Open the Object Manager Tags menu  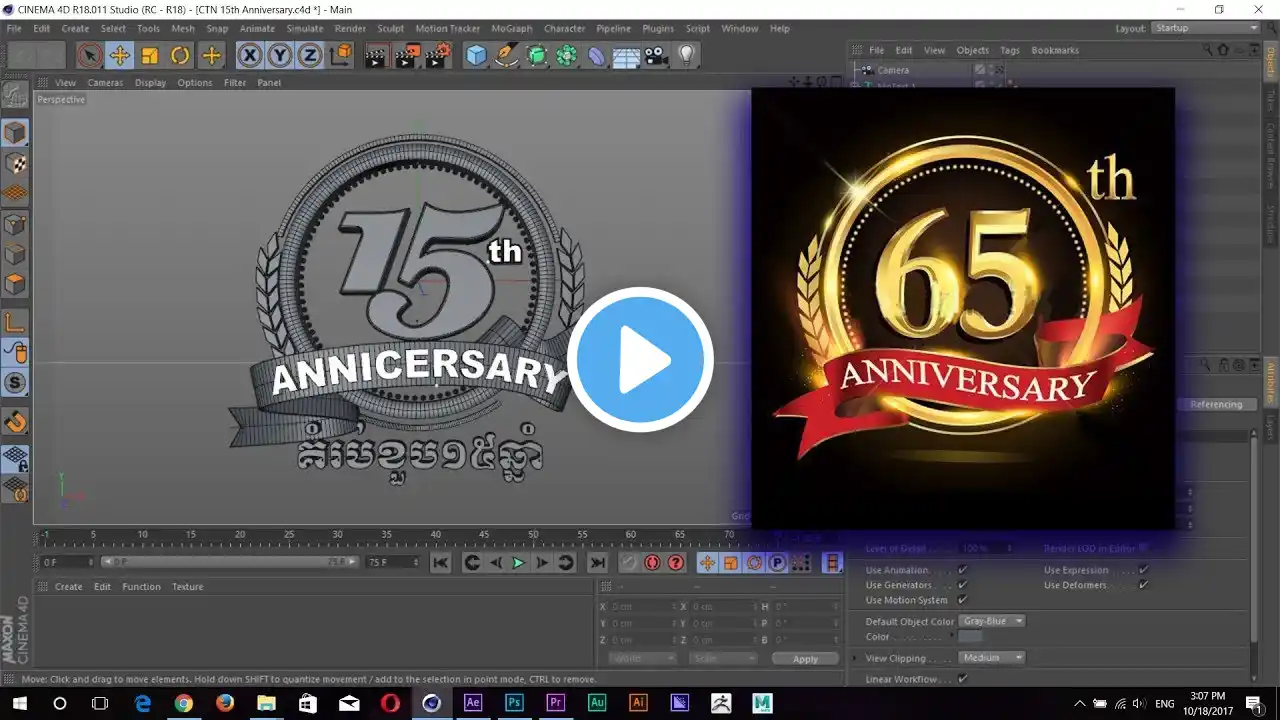[1010, 50]
